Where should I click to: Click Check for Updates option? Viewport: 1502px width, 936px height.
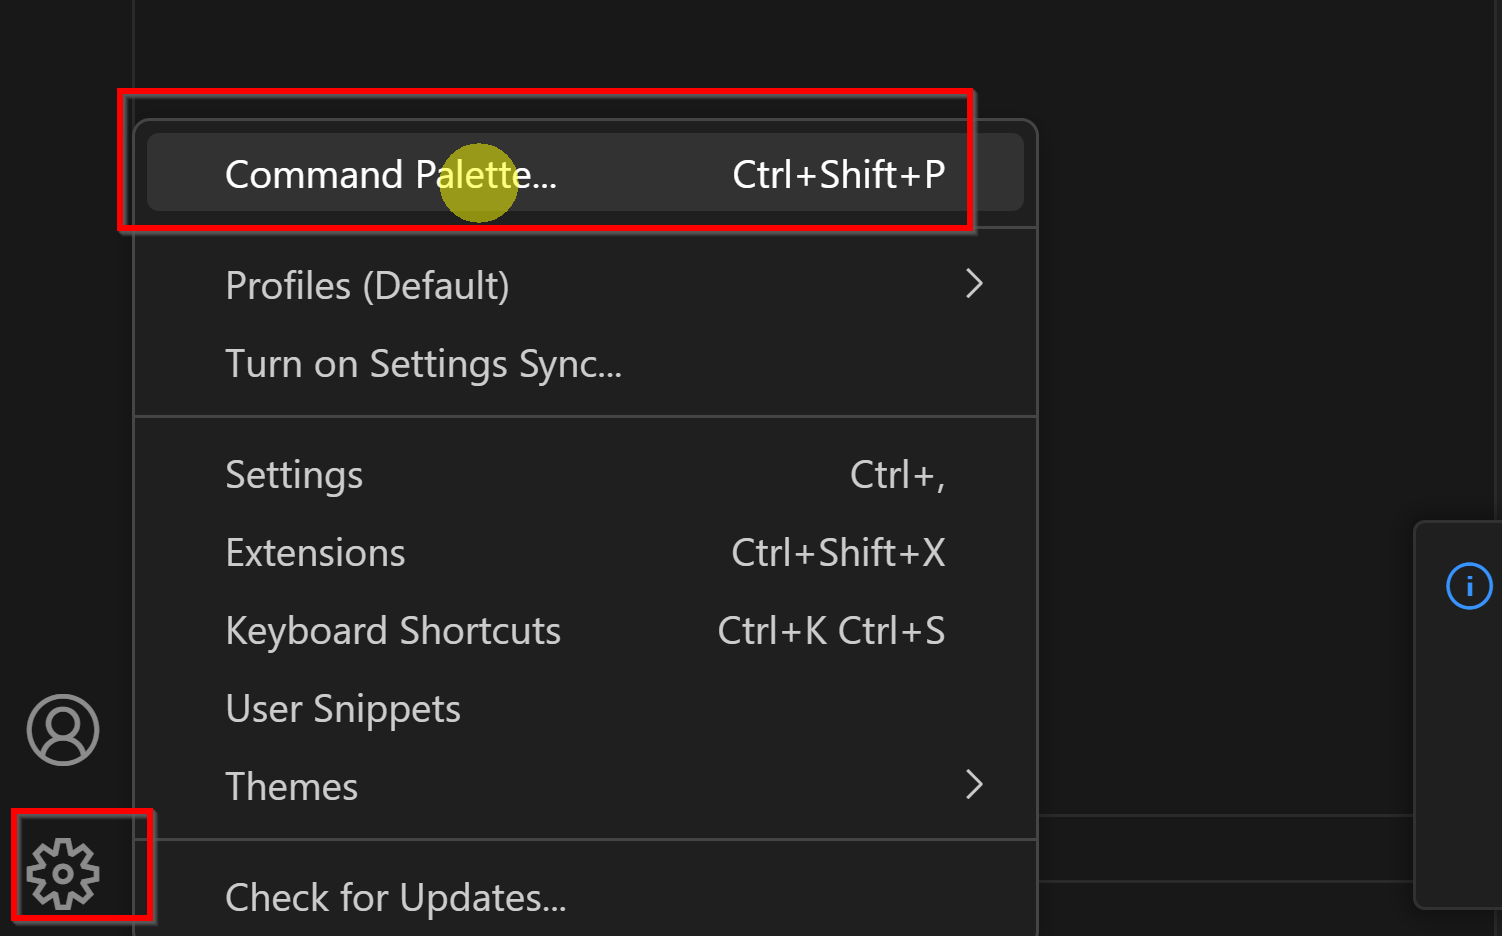coord(396,898)
